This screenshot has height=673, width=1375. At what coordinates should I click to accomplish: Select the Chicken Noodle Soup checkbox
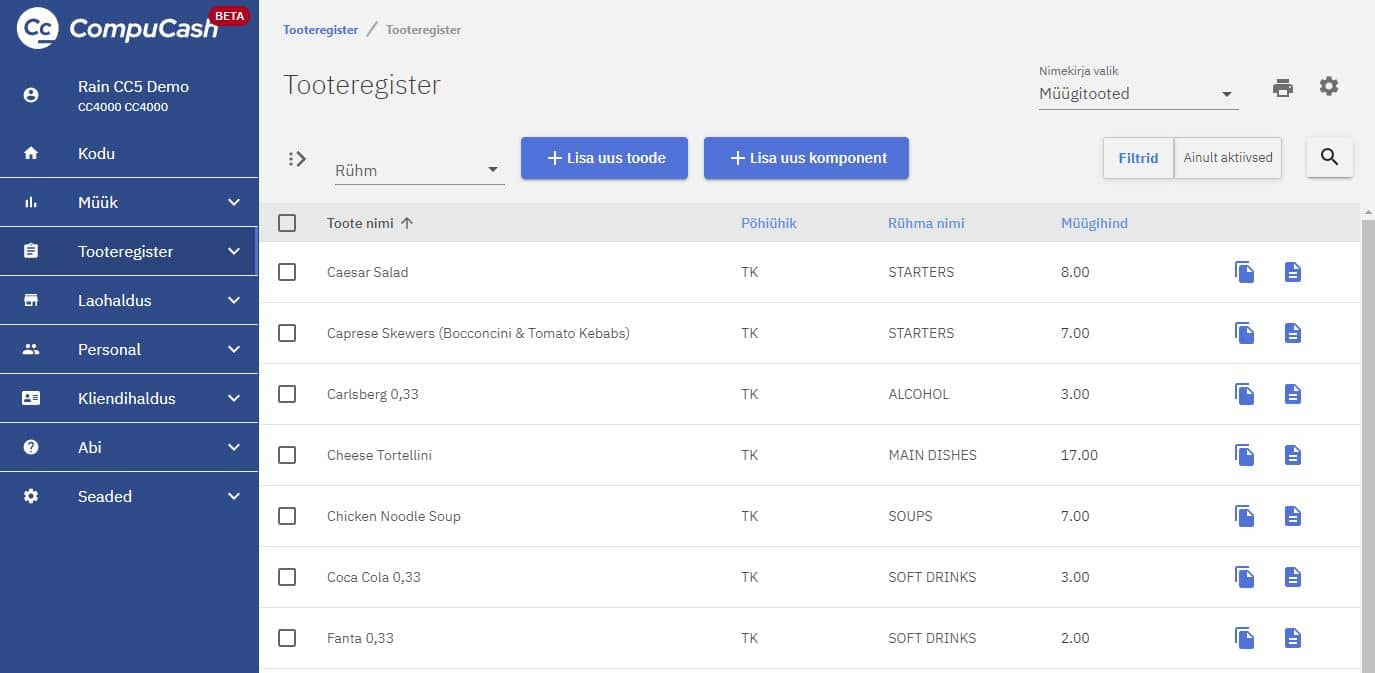[x=287, y=516]
